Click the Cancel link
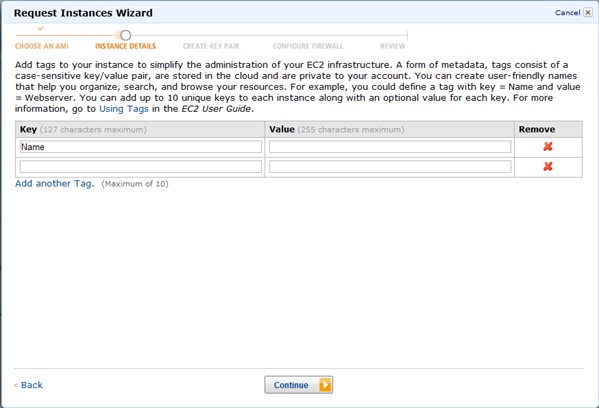 (x=568, y=13)
